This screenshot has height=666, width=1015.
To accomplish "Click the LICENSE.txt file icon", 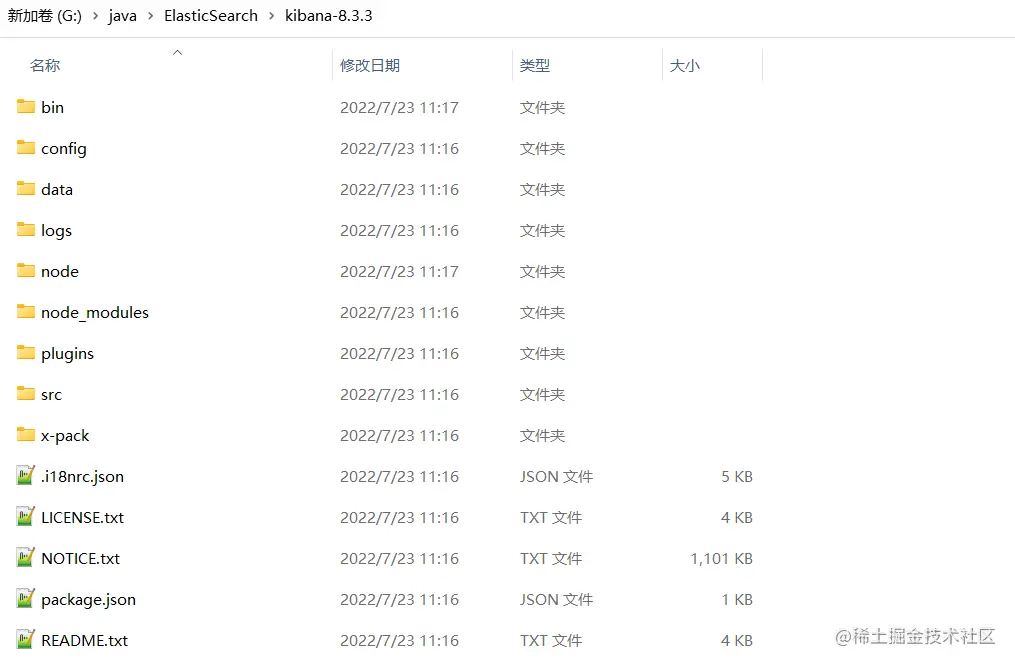I will tap(25, 516).
